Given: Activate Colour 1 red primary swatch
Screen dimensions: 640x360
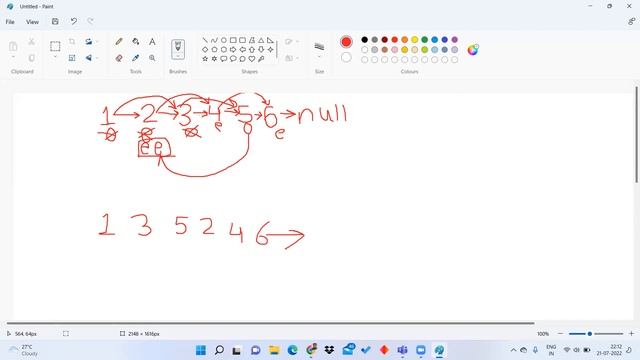Looking at the screenshot, I should [x=346, y=42].
